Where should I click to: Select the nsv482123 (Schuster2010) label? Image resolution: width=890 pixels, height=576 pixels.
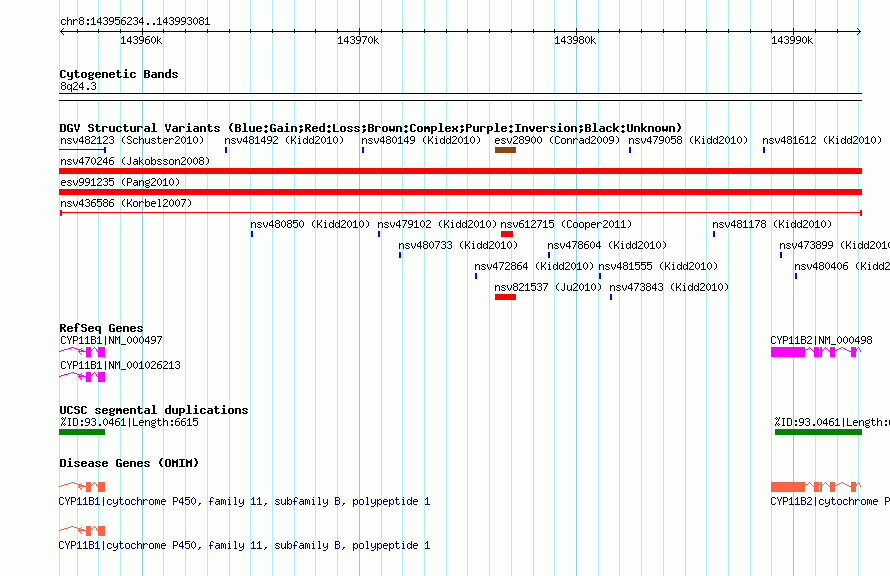[x=132, y=140]
